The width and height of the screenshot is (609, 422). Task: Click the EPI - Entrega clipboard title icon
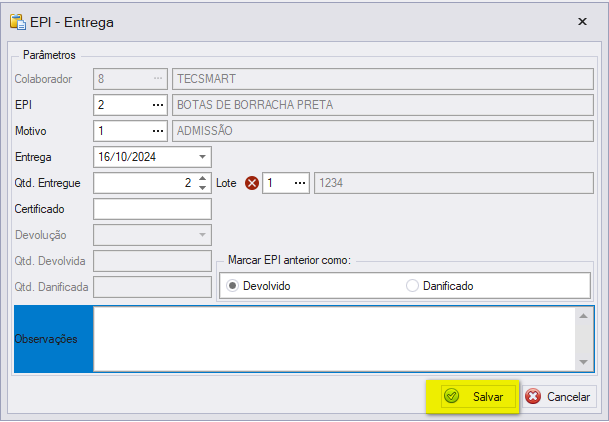pyautogui.click(x=18, y=22)
